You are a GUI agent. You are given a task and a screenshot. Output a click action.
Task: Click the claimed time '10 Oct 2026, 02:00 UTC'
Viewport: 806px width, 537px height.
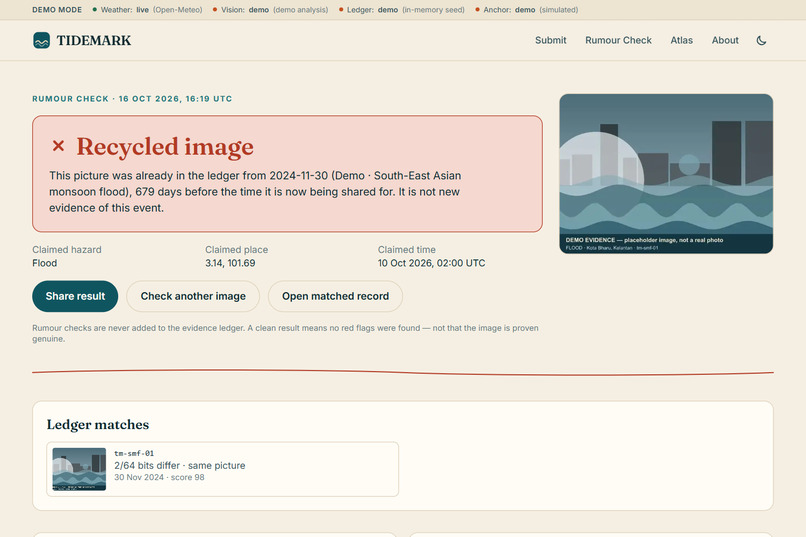coord(431,263)
